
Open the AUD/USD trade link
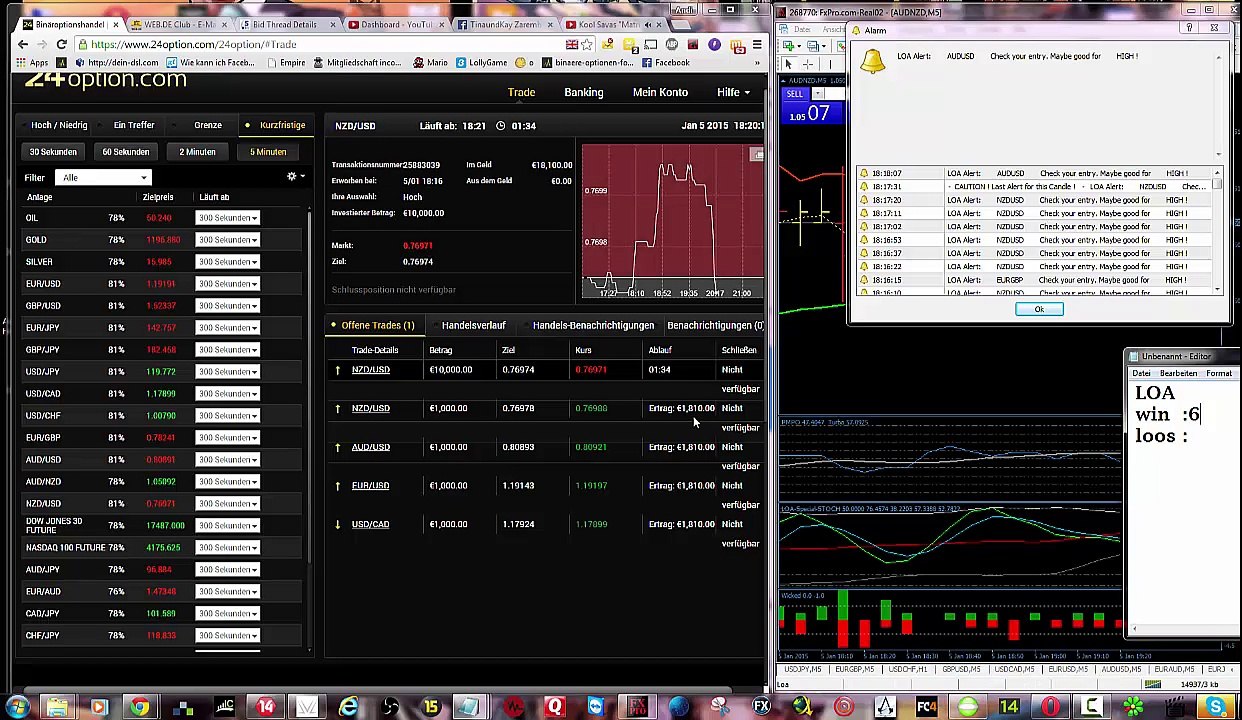370,447
